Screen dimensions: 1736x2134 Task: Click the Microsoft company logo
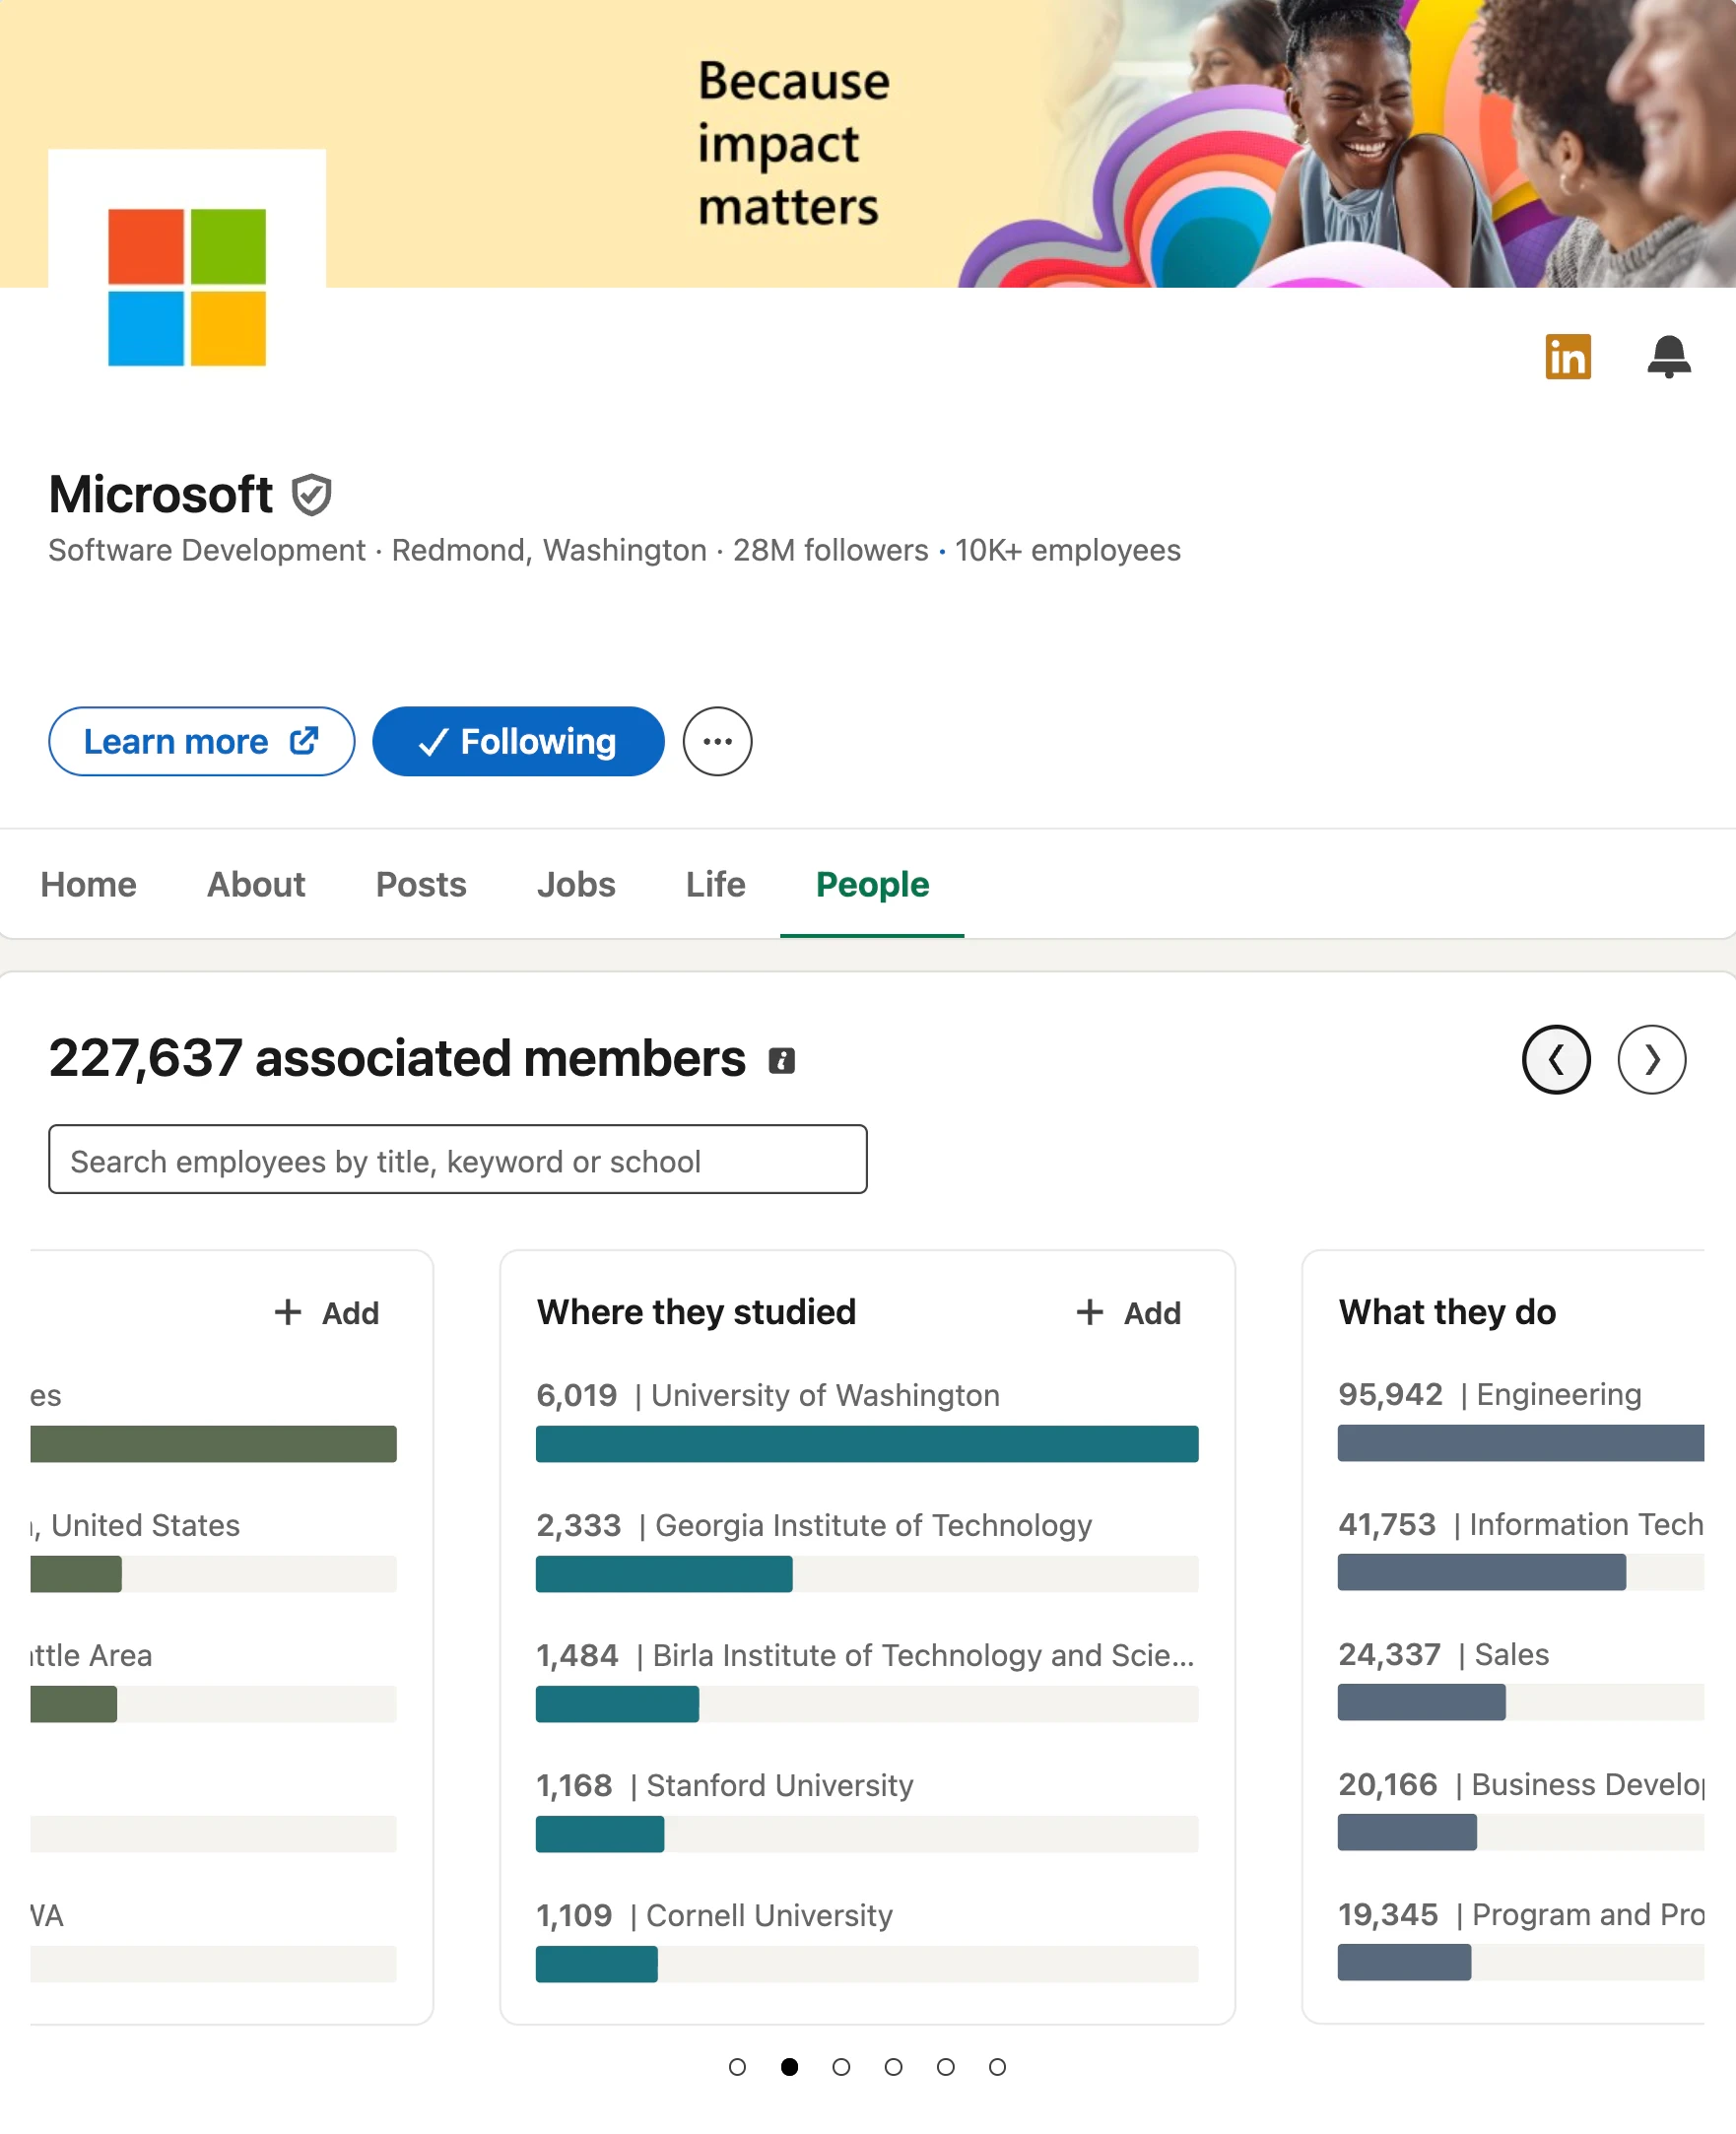[x=187, y=287]
